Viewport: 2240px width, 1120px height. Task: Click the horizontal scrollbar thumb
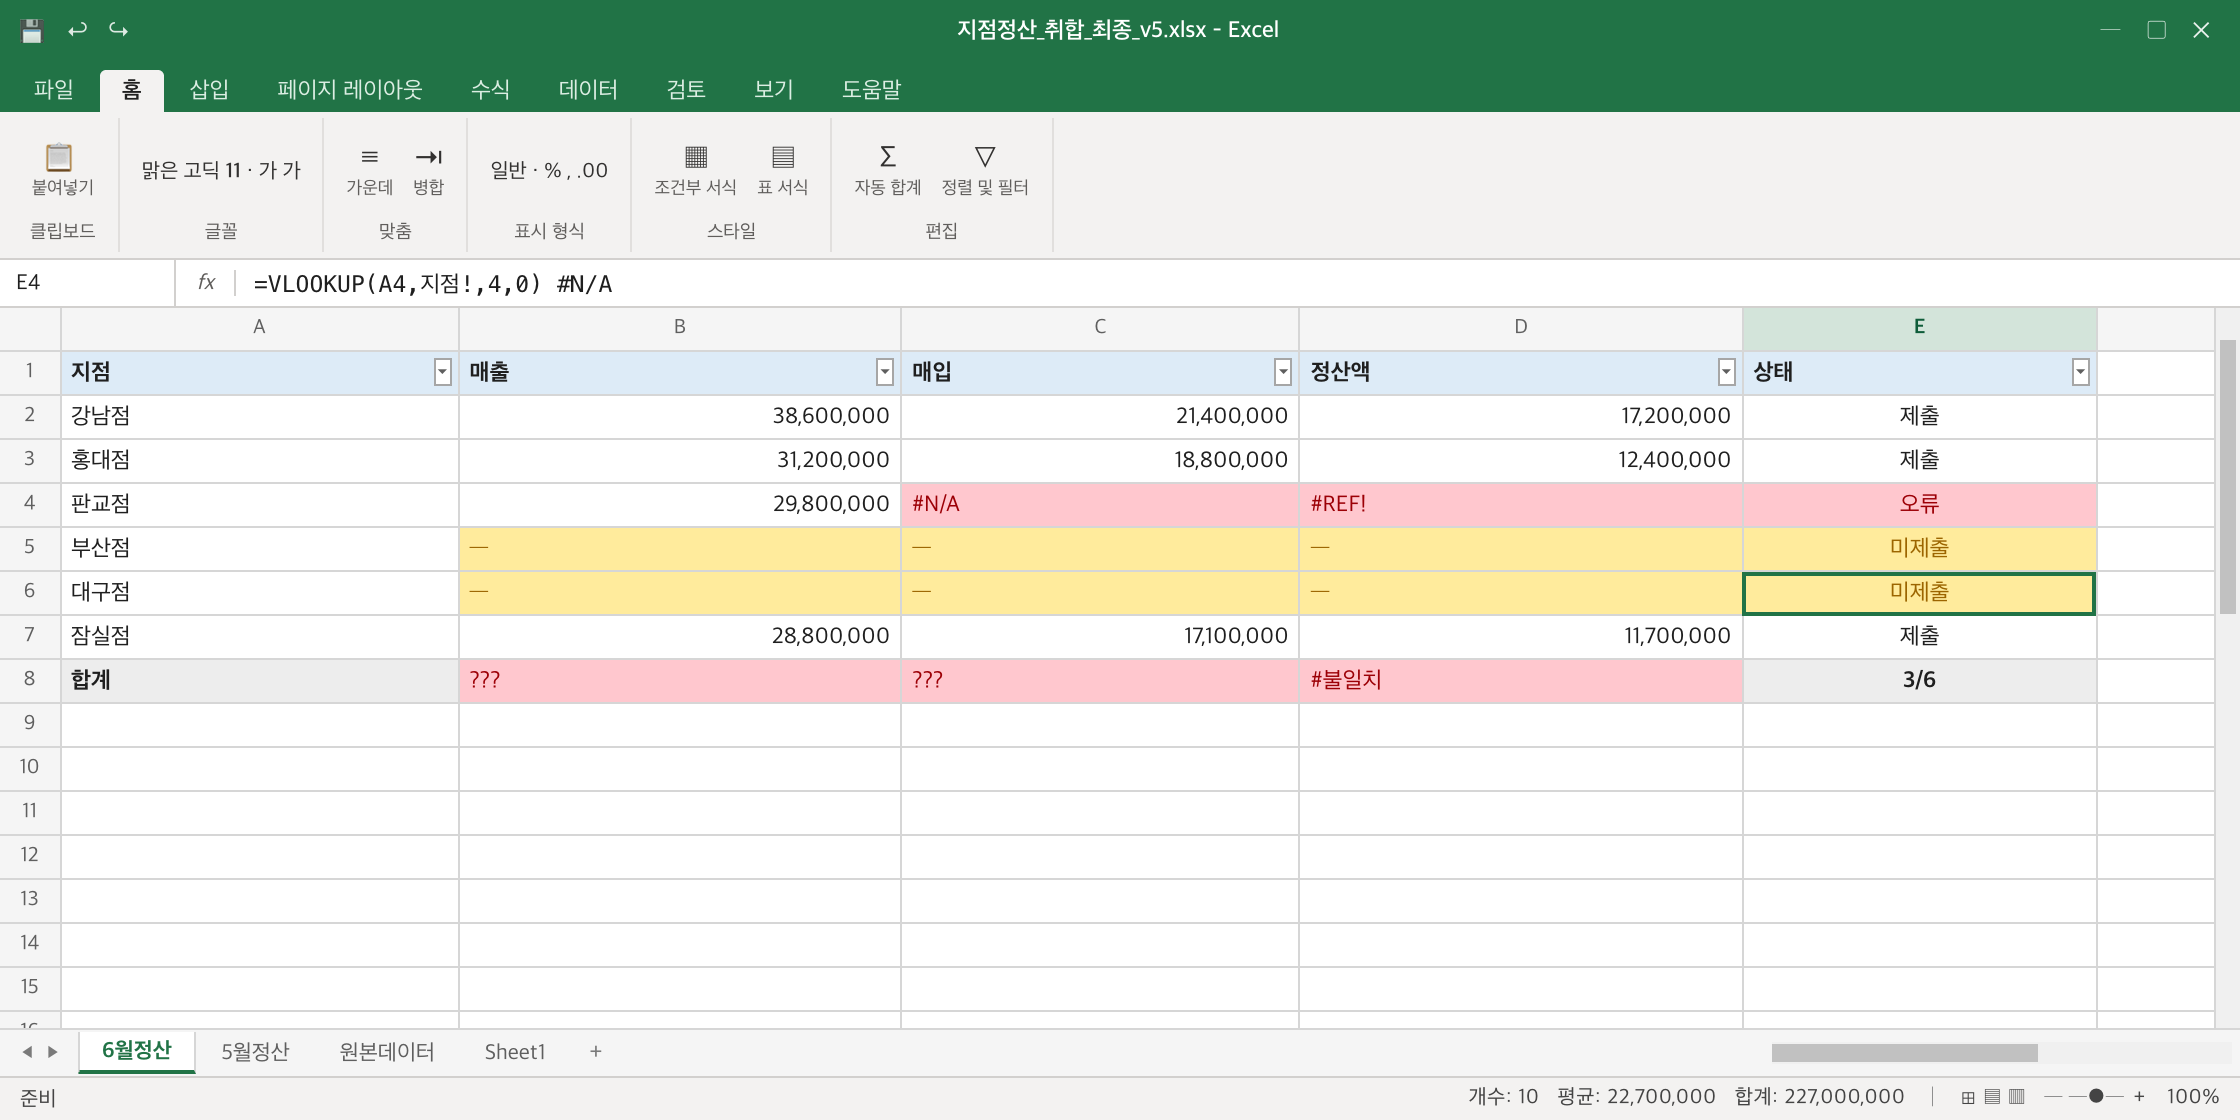[x=1904, y=1053]
